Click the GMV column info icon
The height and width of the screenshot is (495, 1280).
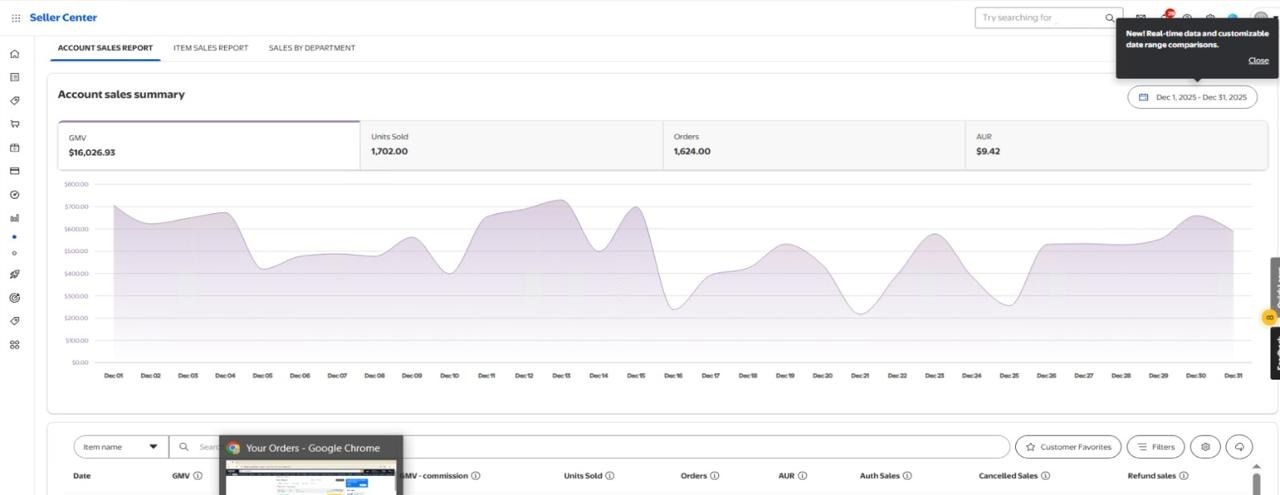point(198,476)
